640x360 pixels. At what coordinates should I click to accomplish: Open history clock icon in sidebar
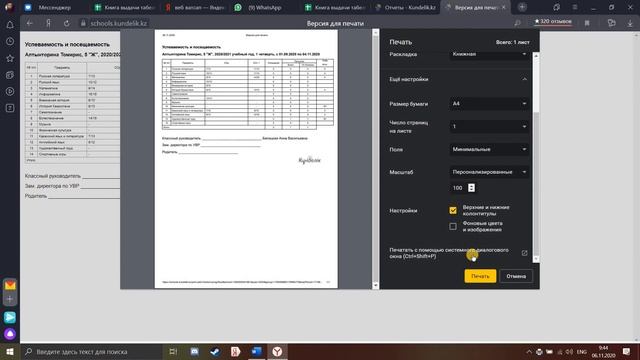10,42
